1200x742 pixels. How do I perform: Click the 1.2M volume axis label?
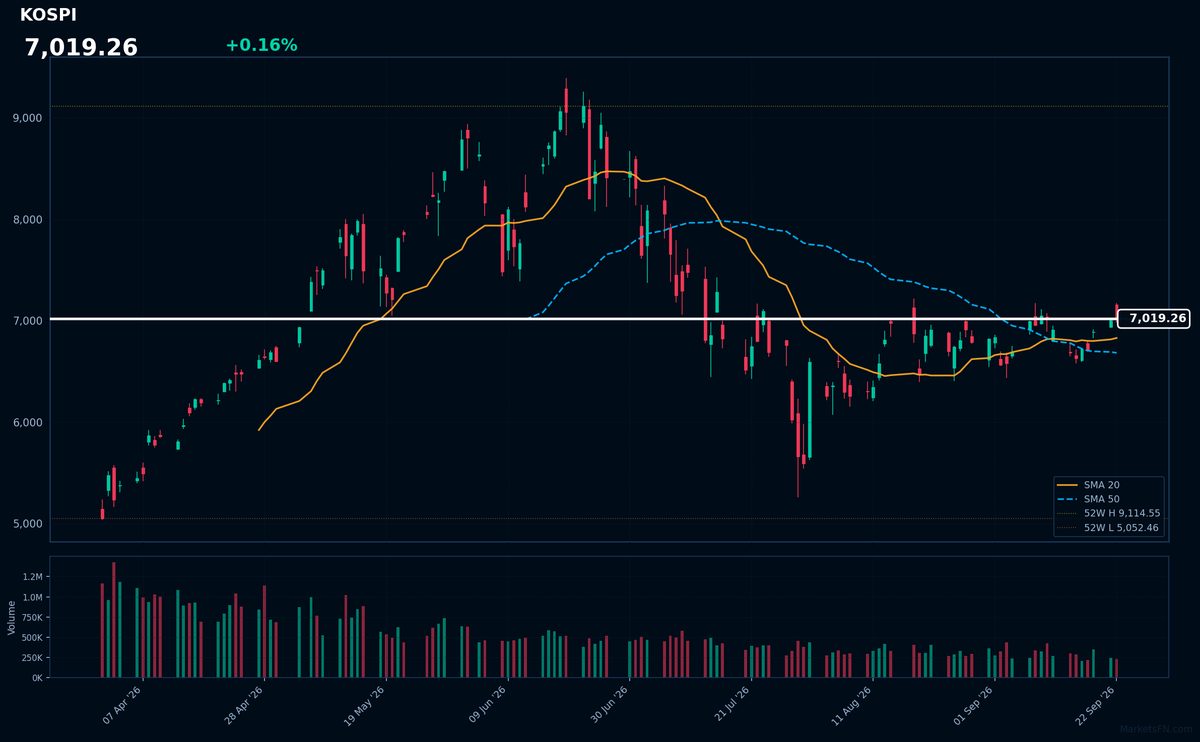(32, 577)
